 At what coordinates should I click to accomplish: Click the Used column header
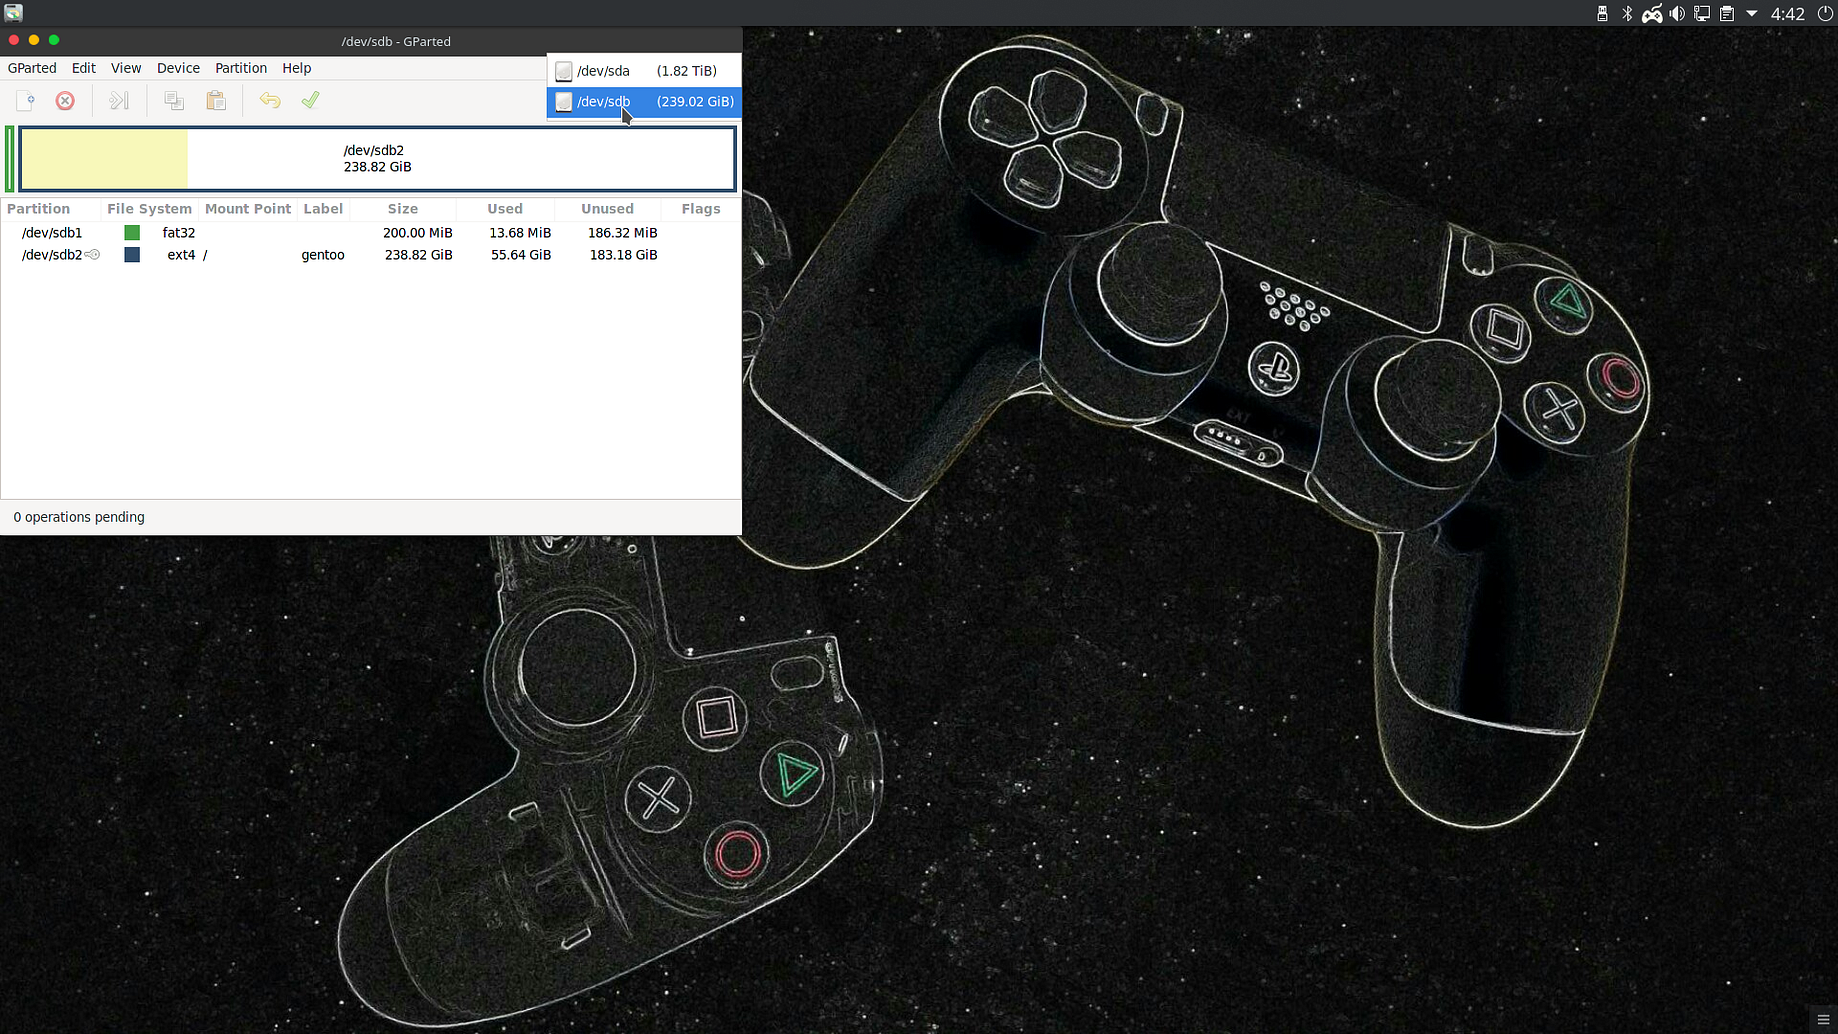point(505,209)
